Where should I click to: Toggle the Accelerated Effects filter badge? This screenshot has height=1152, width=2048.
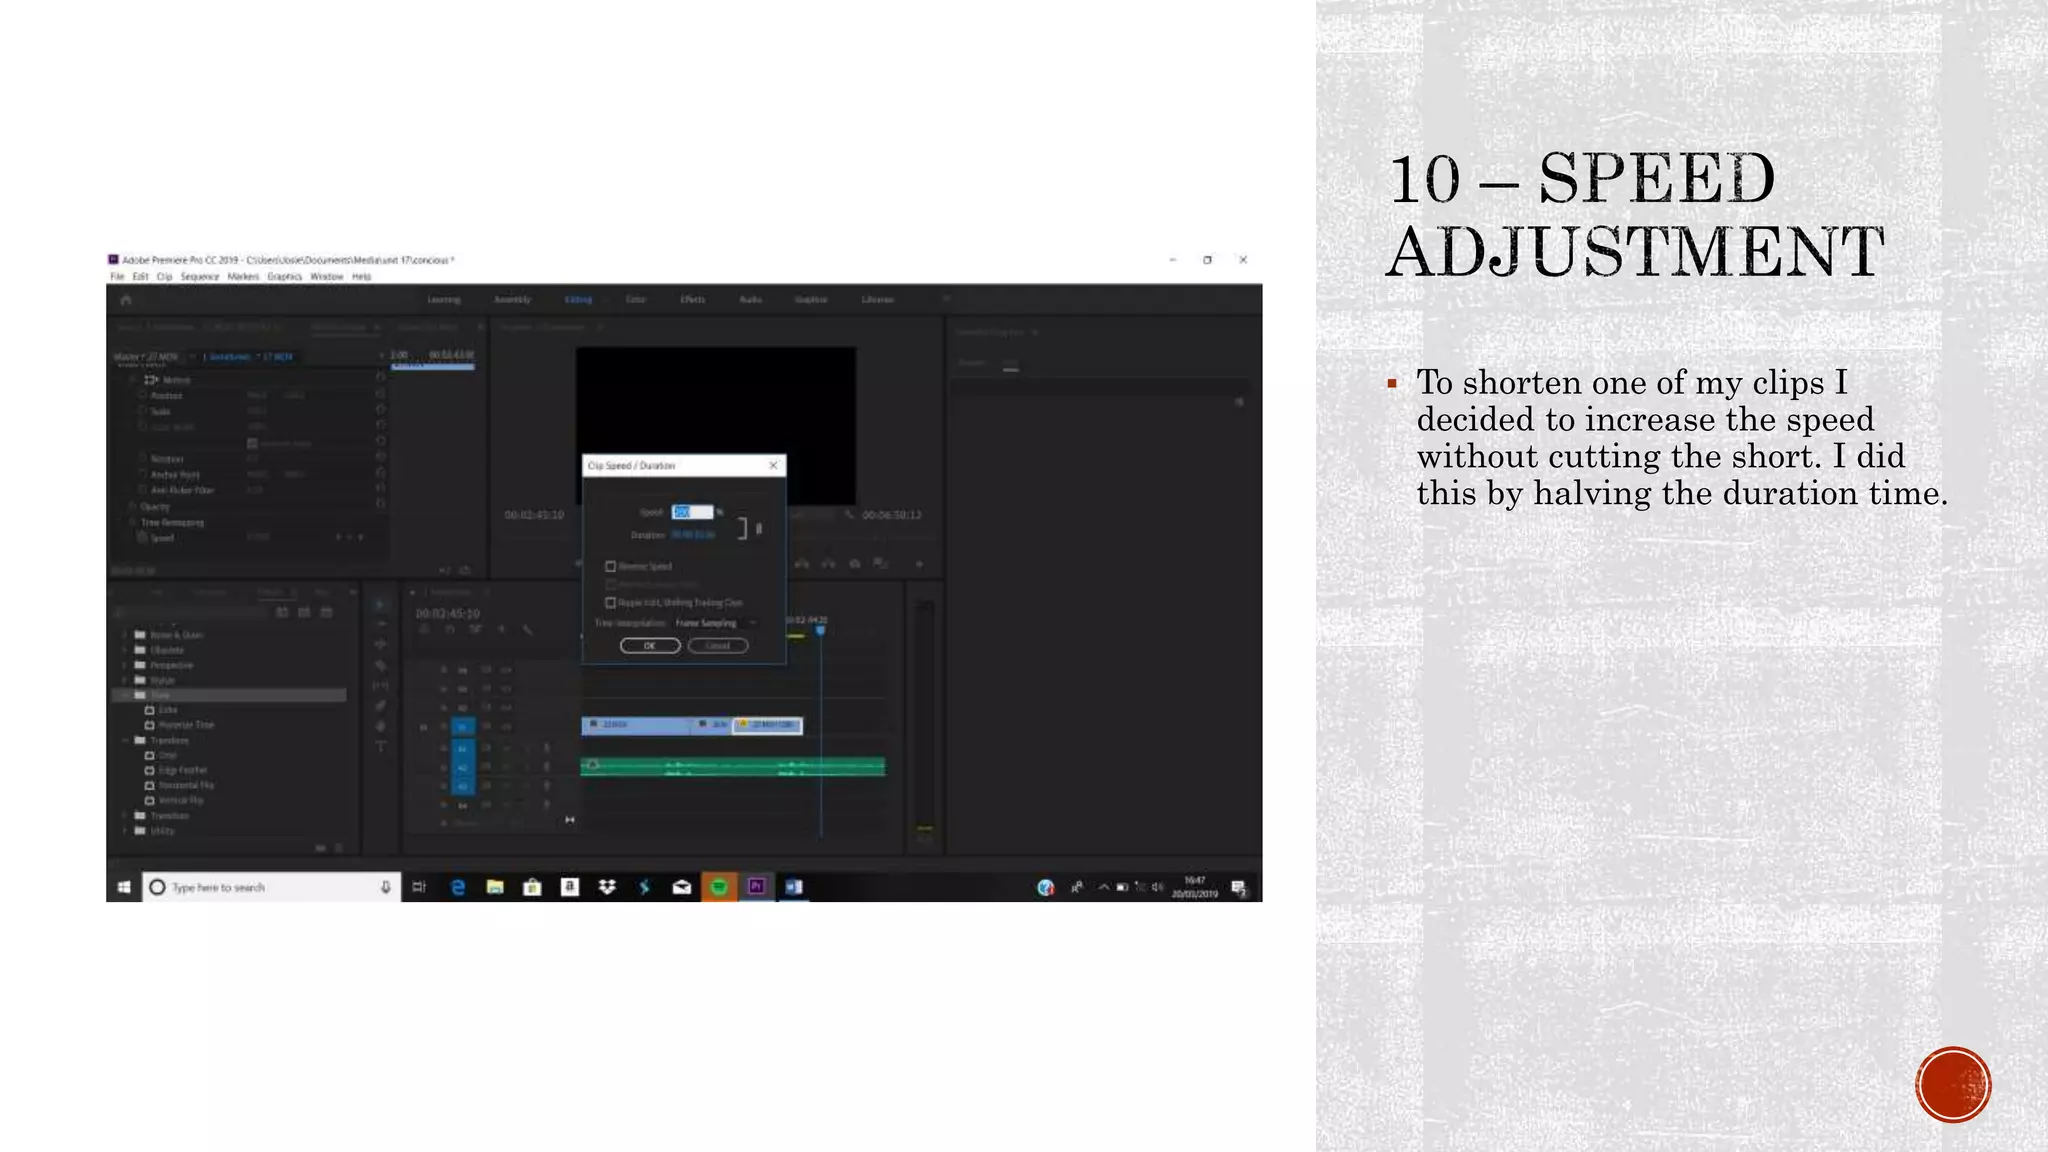point(283,612)
